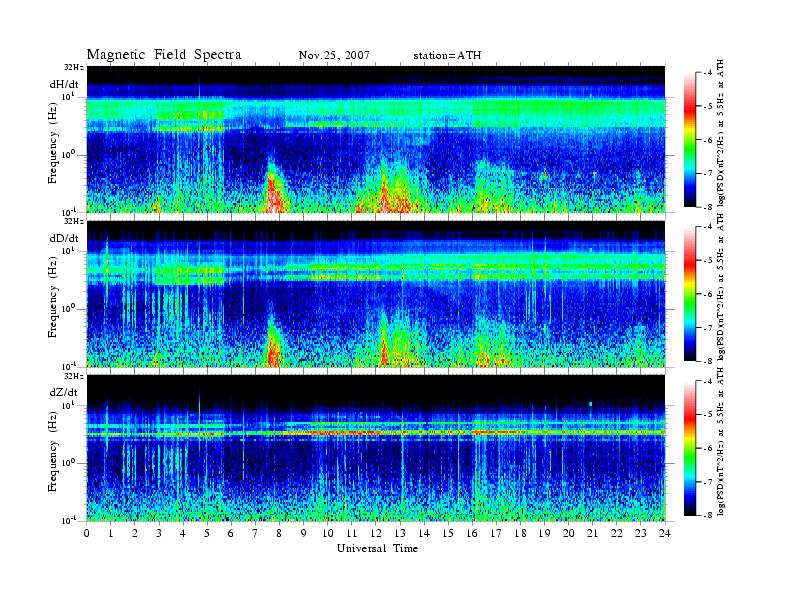The image size is (792, 612).
Task: Click the "19" hour tick label
Action: point(544,534)
